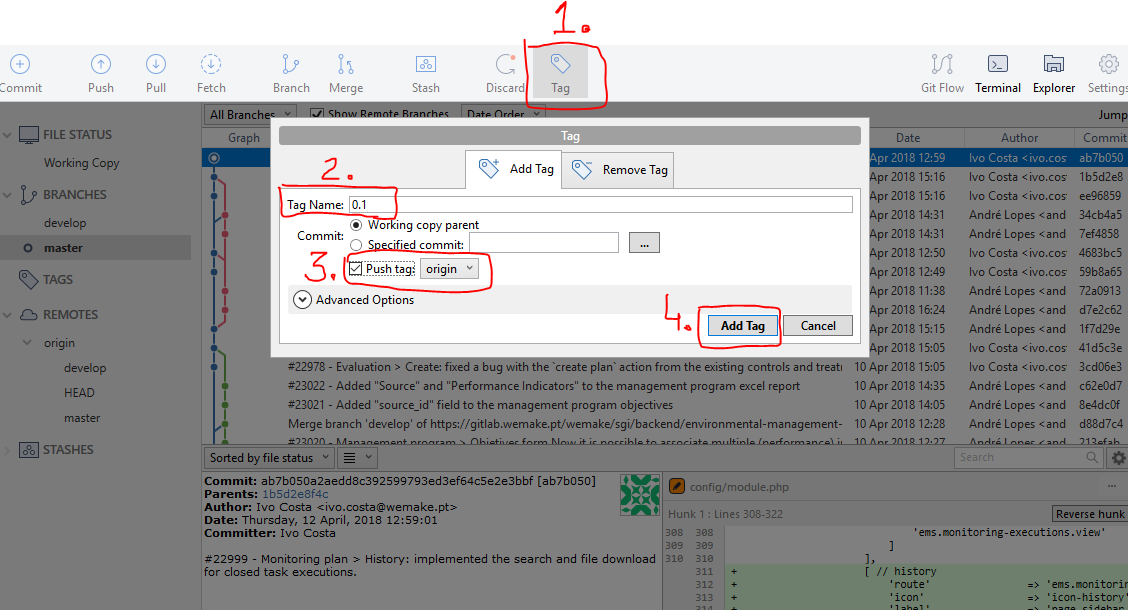
Task: Select the Specified commit radio option
Action: pos(356,244)
